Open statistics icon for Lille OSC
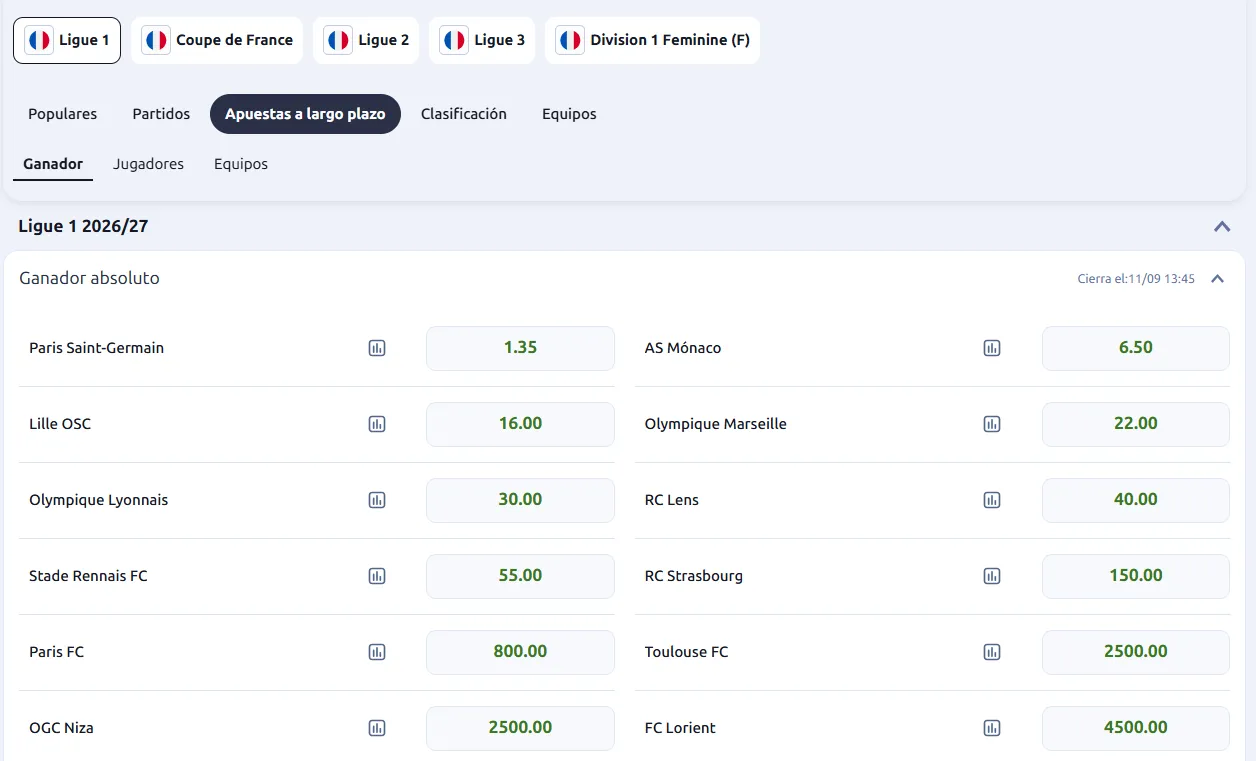The image size is (1256, 761). tap(377, 424)
